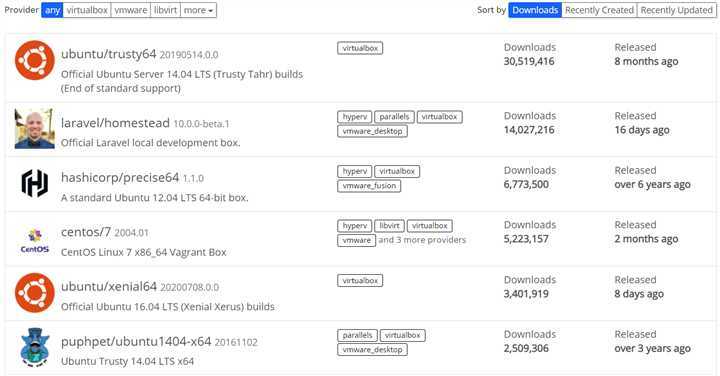Open the puphpet/ubuntu1404-x64 box page
Screen dimensions: 720x376
coord(136,342)
